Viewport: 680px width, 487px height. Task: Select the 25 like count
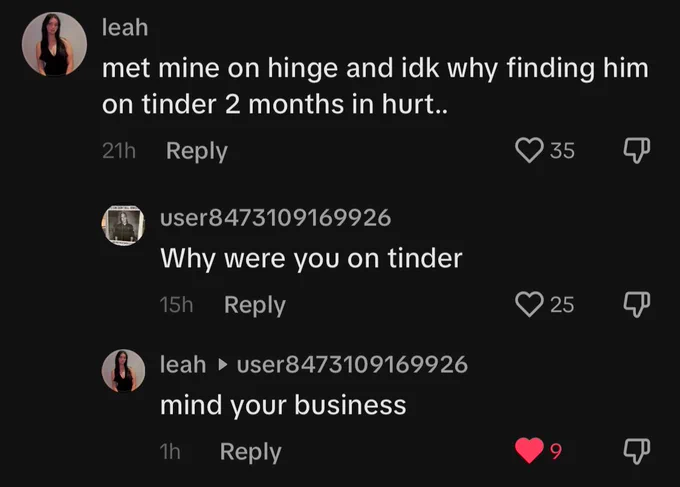point(562,305)
